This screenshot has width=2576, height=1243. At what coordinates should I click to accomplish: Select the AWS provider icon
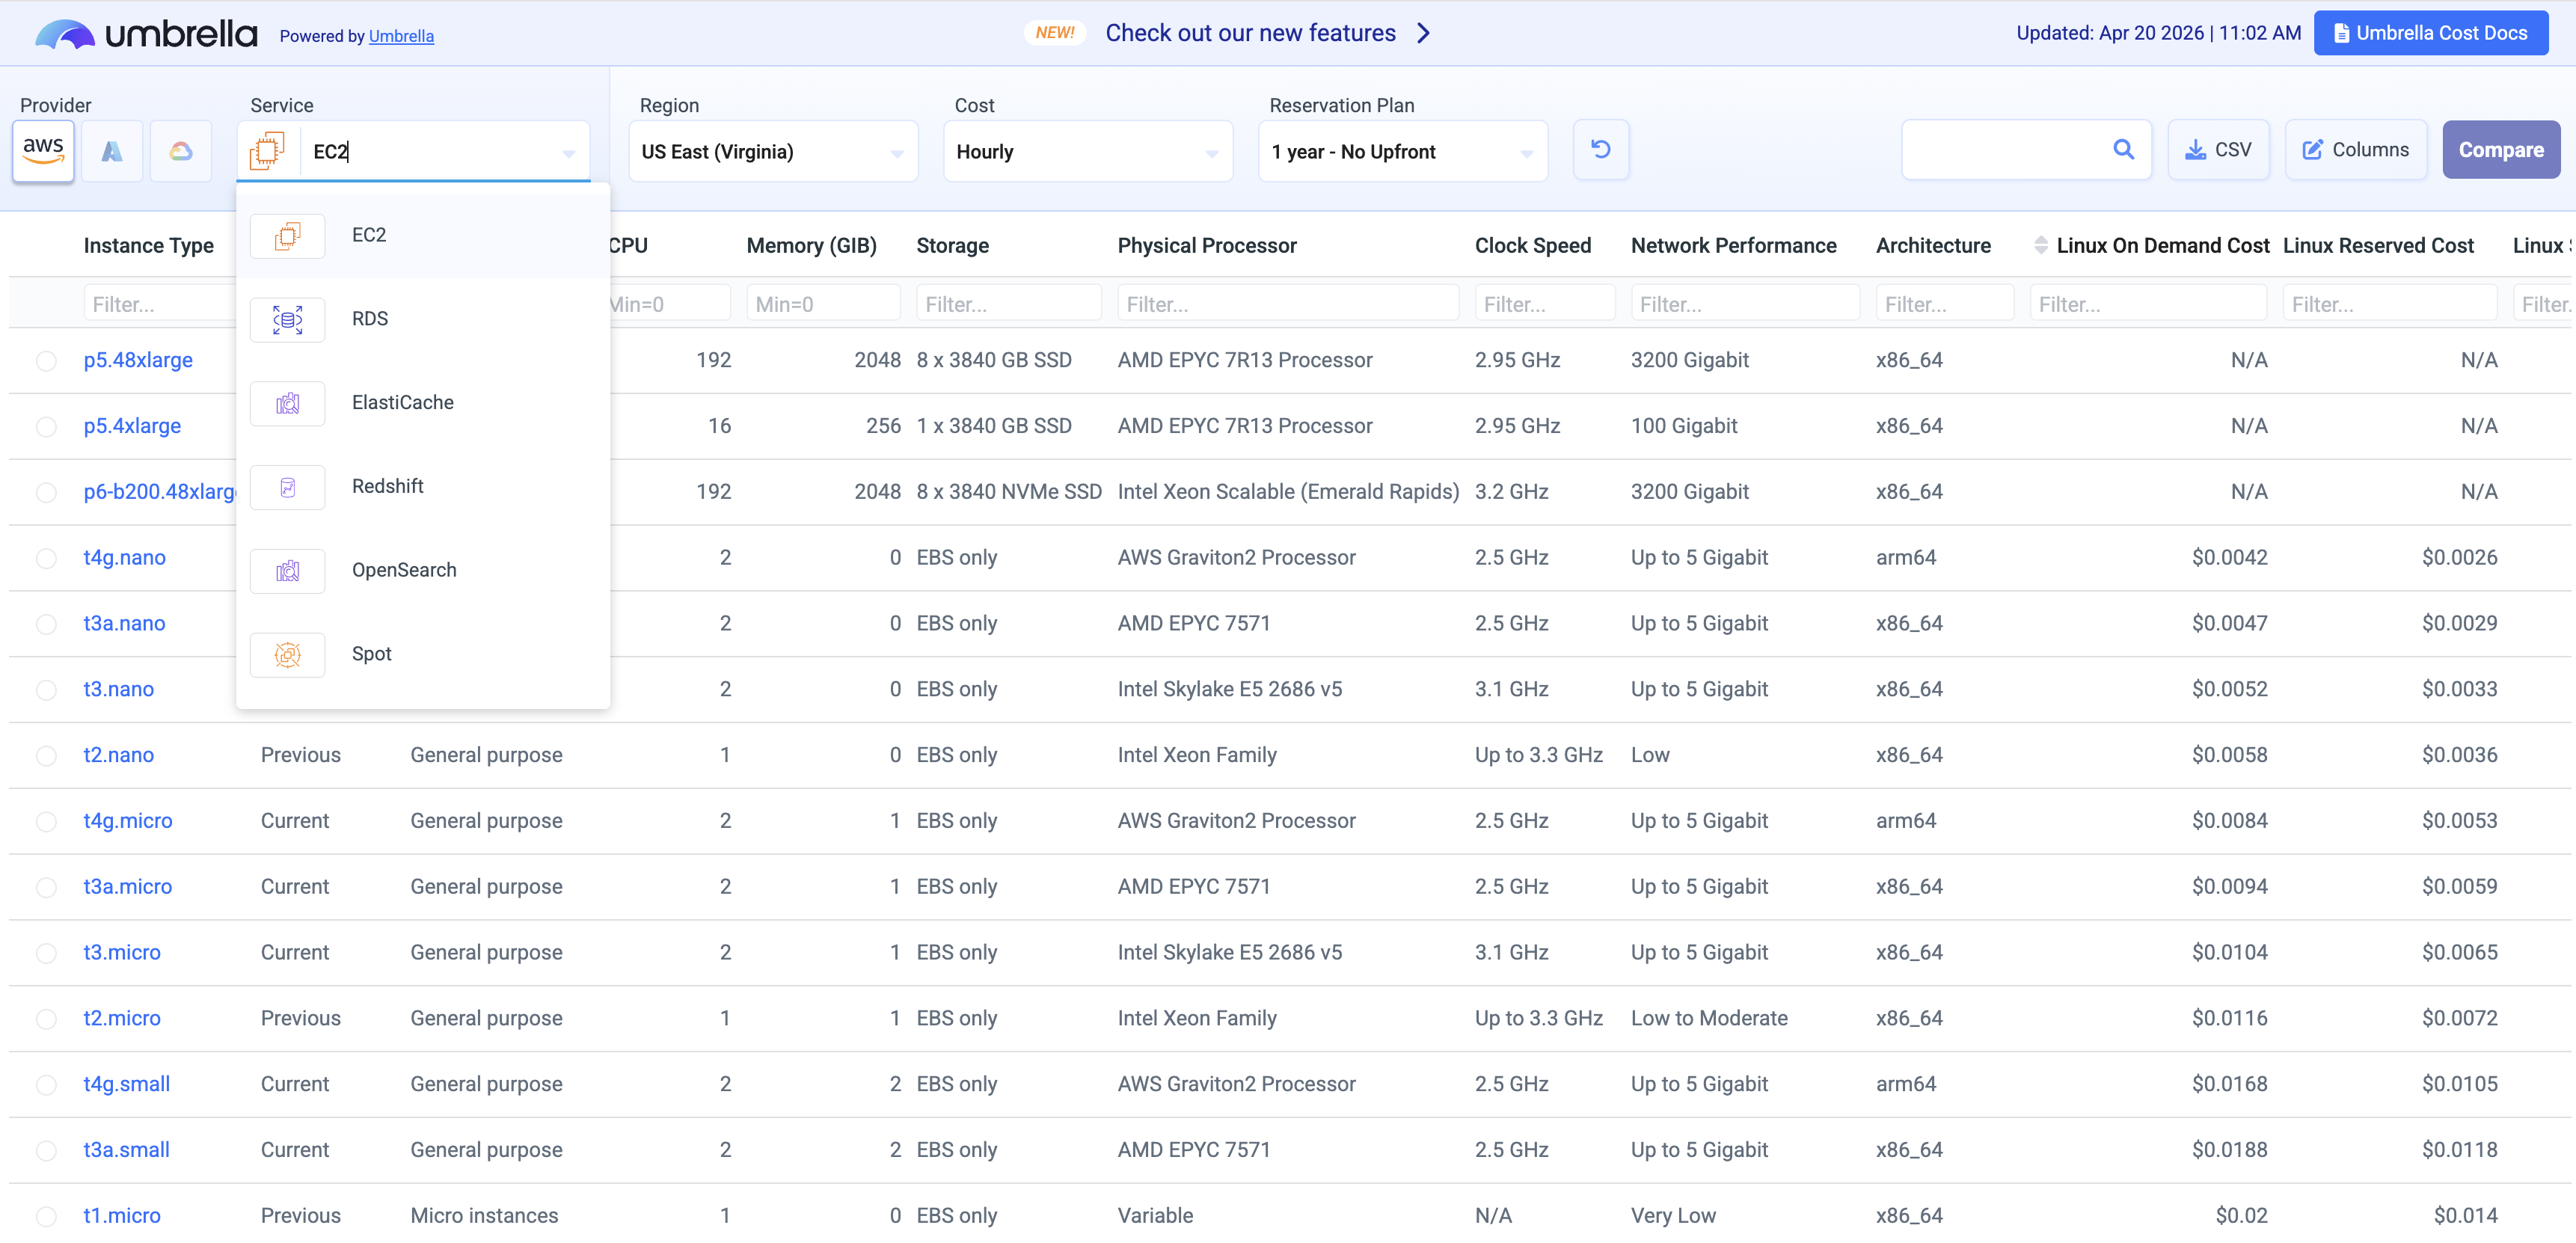click(43, 151)
